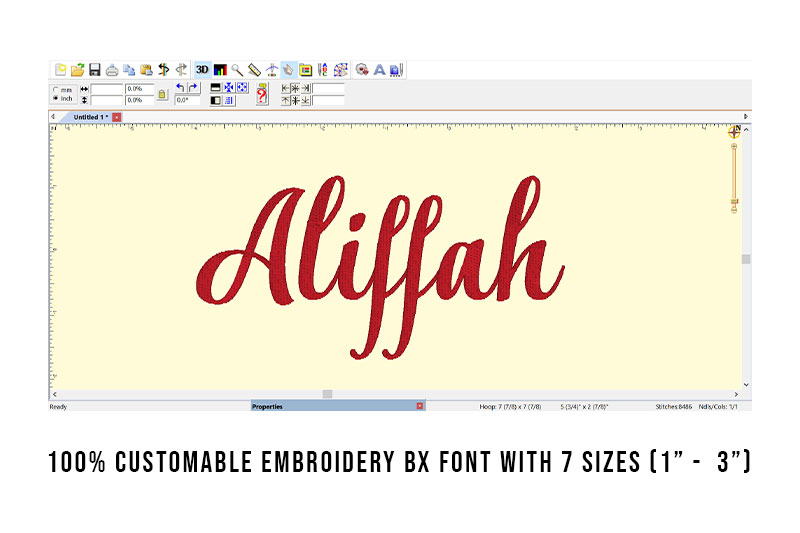Viewport: 800px width, 533px height.
Task: Click the height size input field
Action: tap(107, 100)
